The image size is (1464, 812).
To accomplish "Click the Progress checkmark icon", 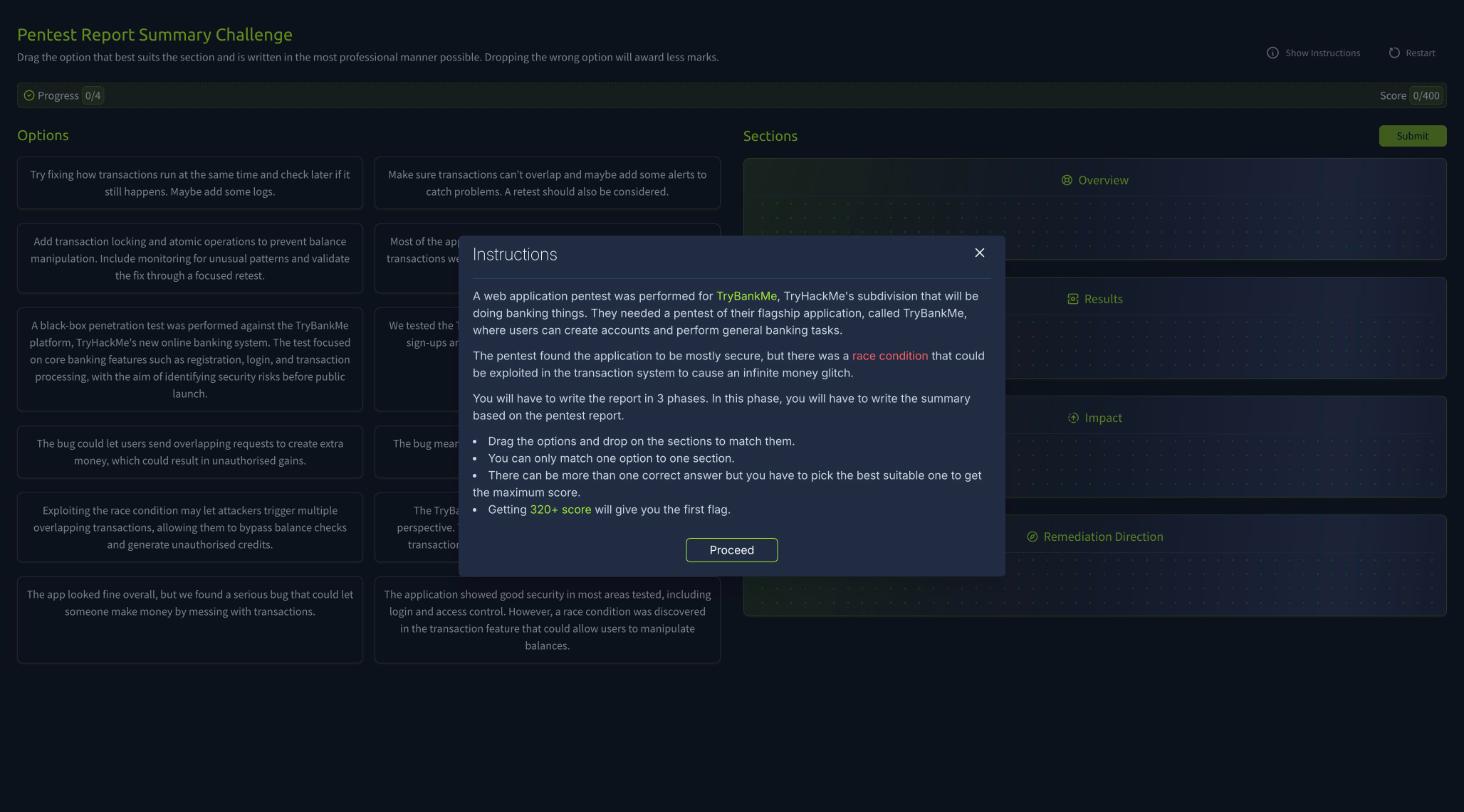I will point(29,96).
